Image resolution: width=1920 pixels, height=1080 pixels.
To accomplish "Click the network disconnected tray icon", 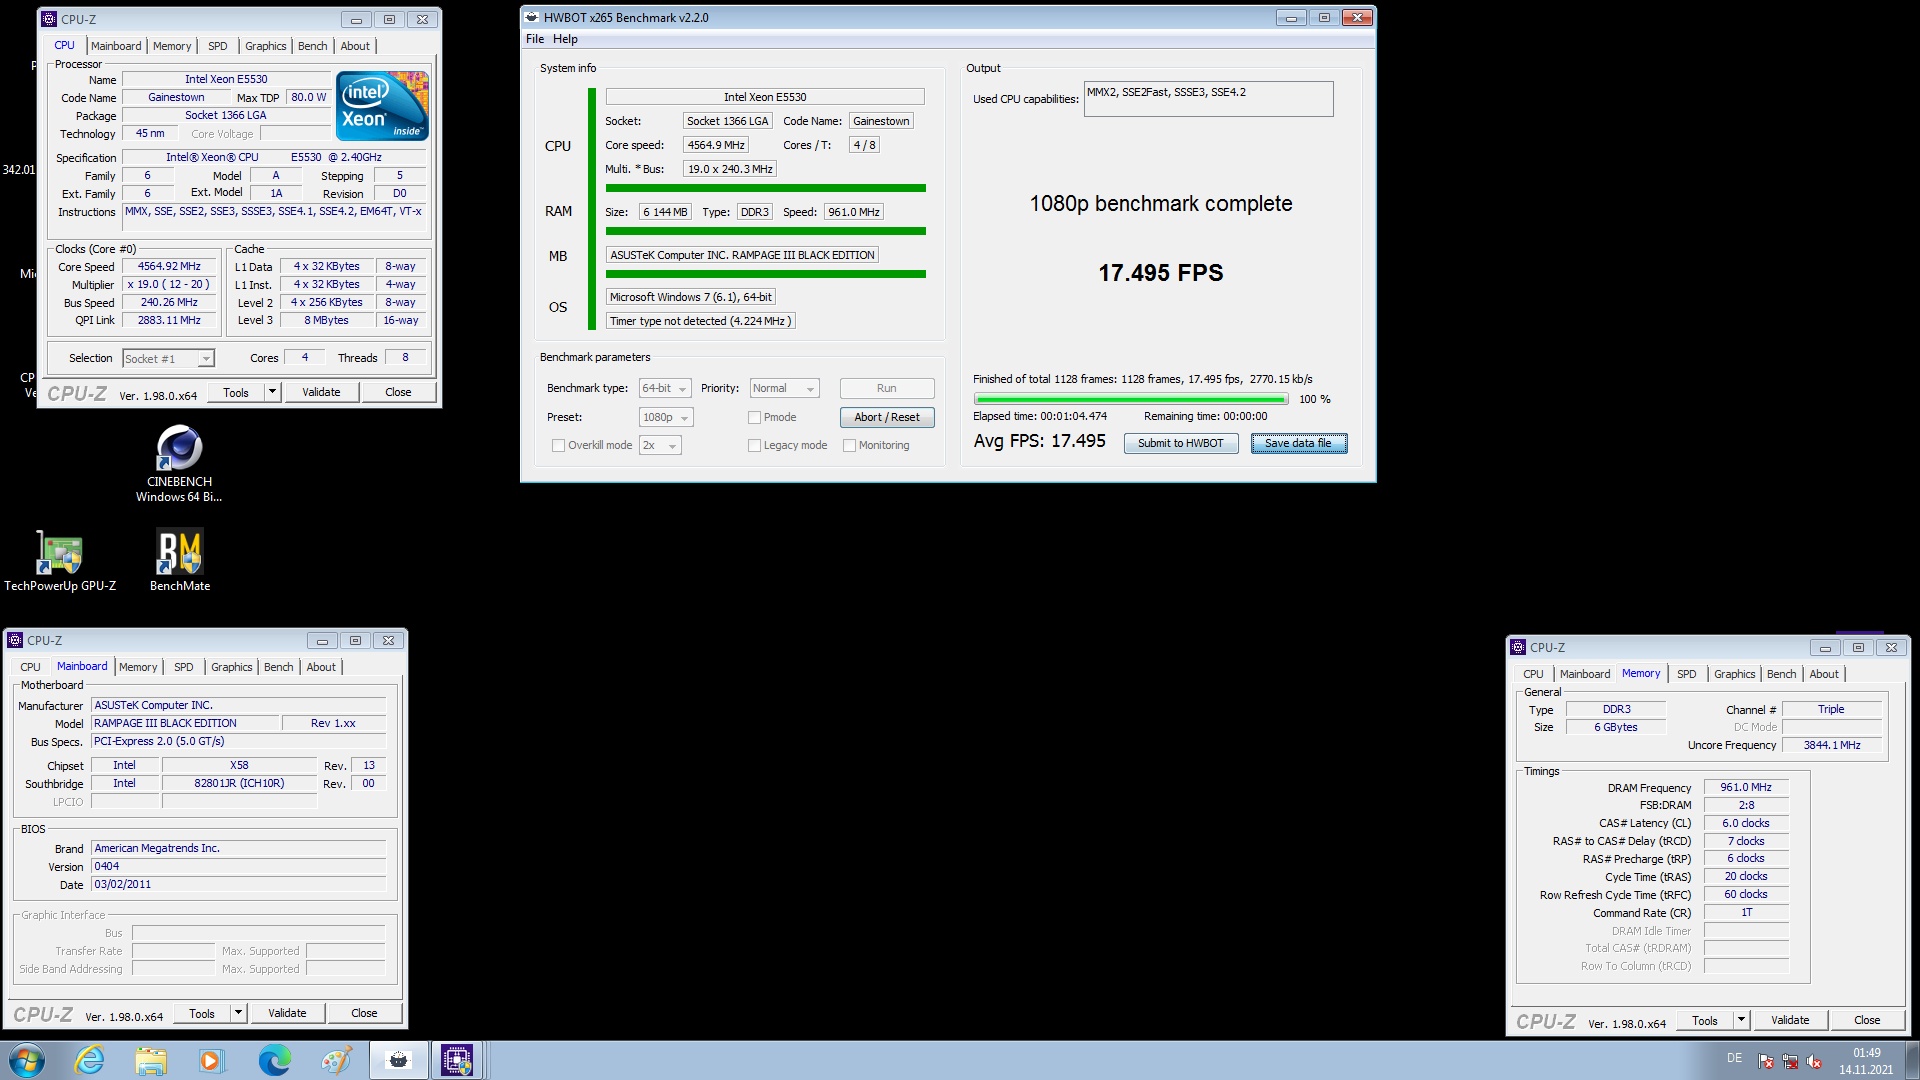I will 1790,1062.
